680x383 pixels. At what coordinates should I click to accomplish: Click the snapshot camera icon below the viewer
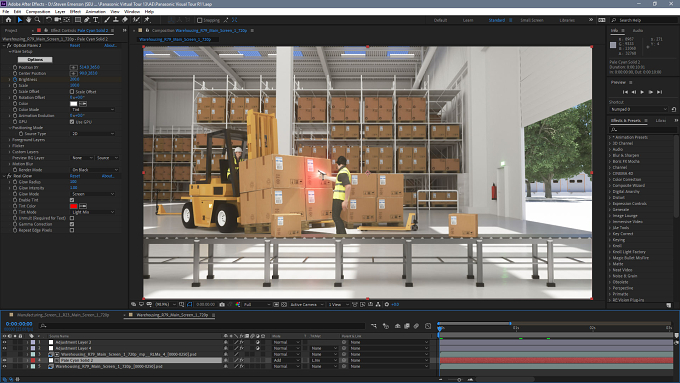(x=222, y=304)
